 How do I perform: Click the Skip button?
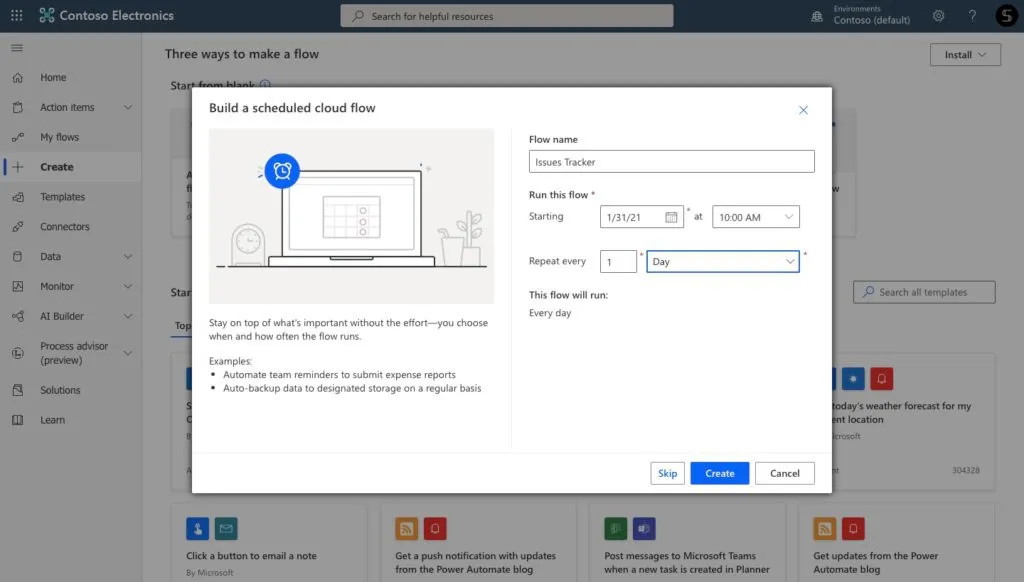[x=667, y=474]
